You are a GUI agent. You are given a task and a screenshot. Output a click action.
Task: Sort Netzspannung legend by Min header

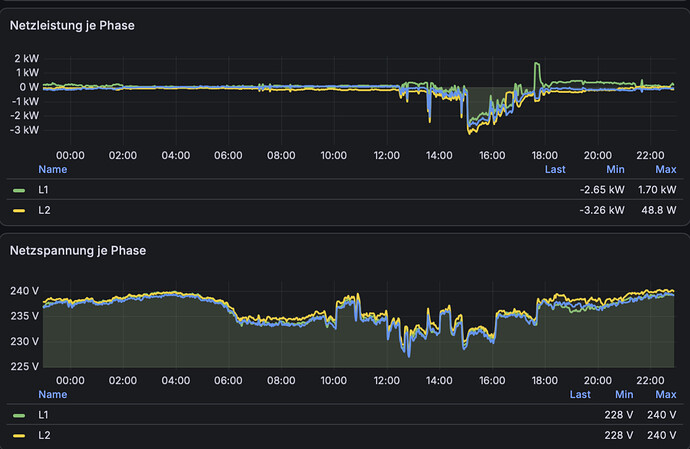click(624, 394)
